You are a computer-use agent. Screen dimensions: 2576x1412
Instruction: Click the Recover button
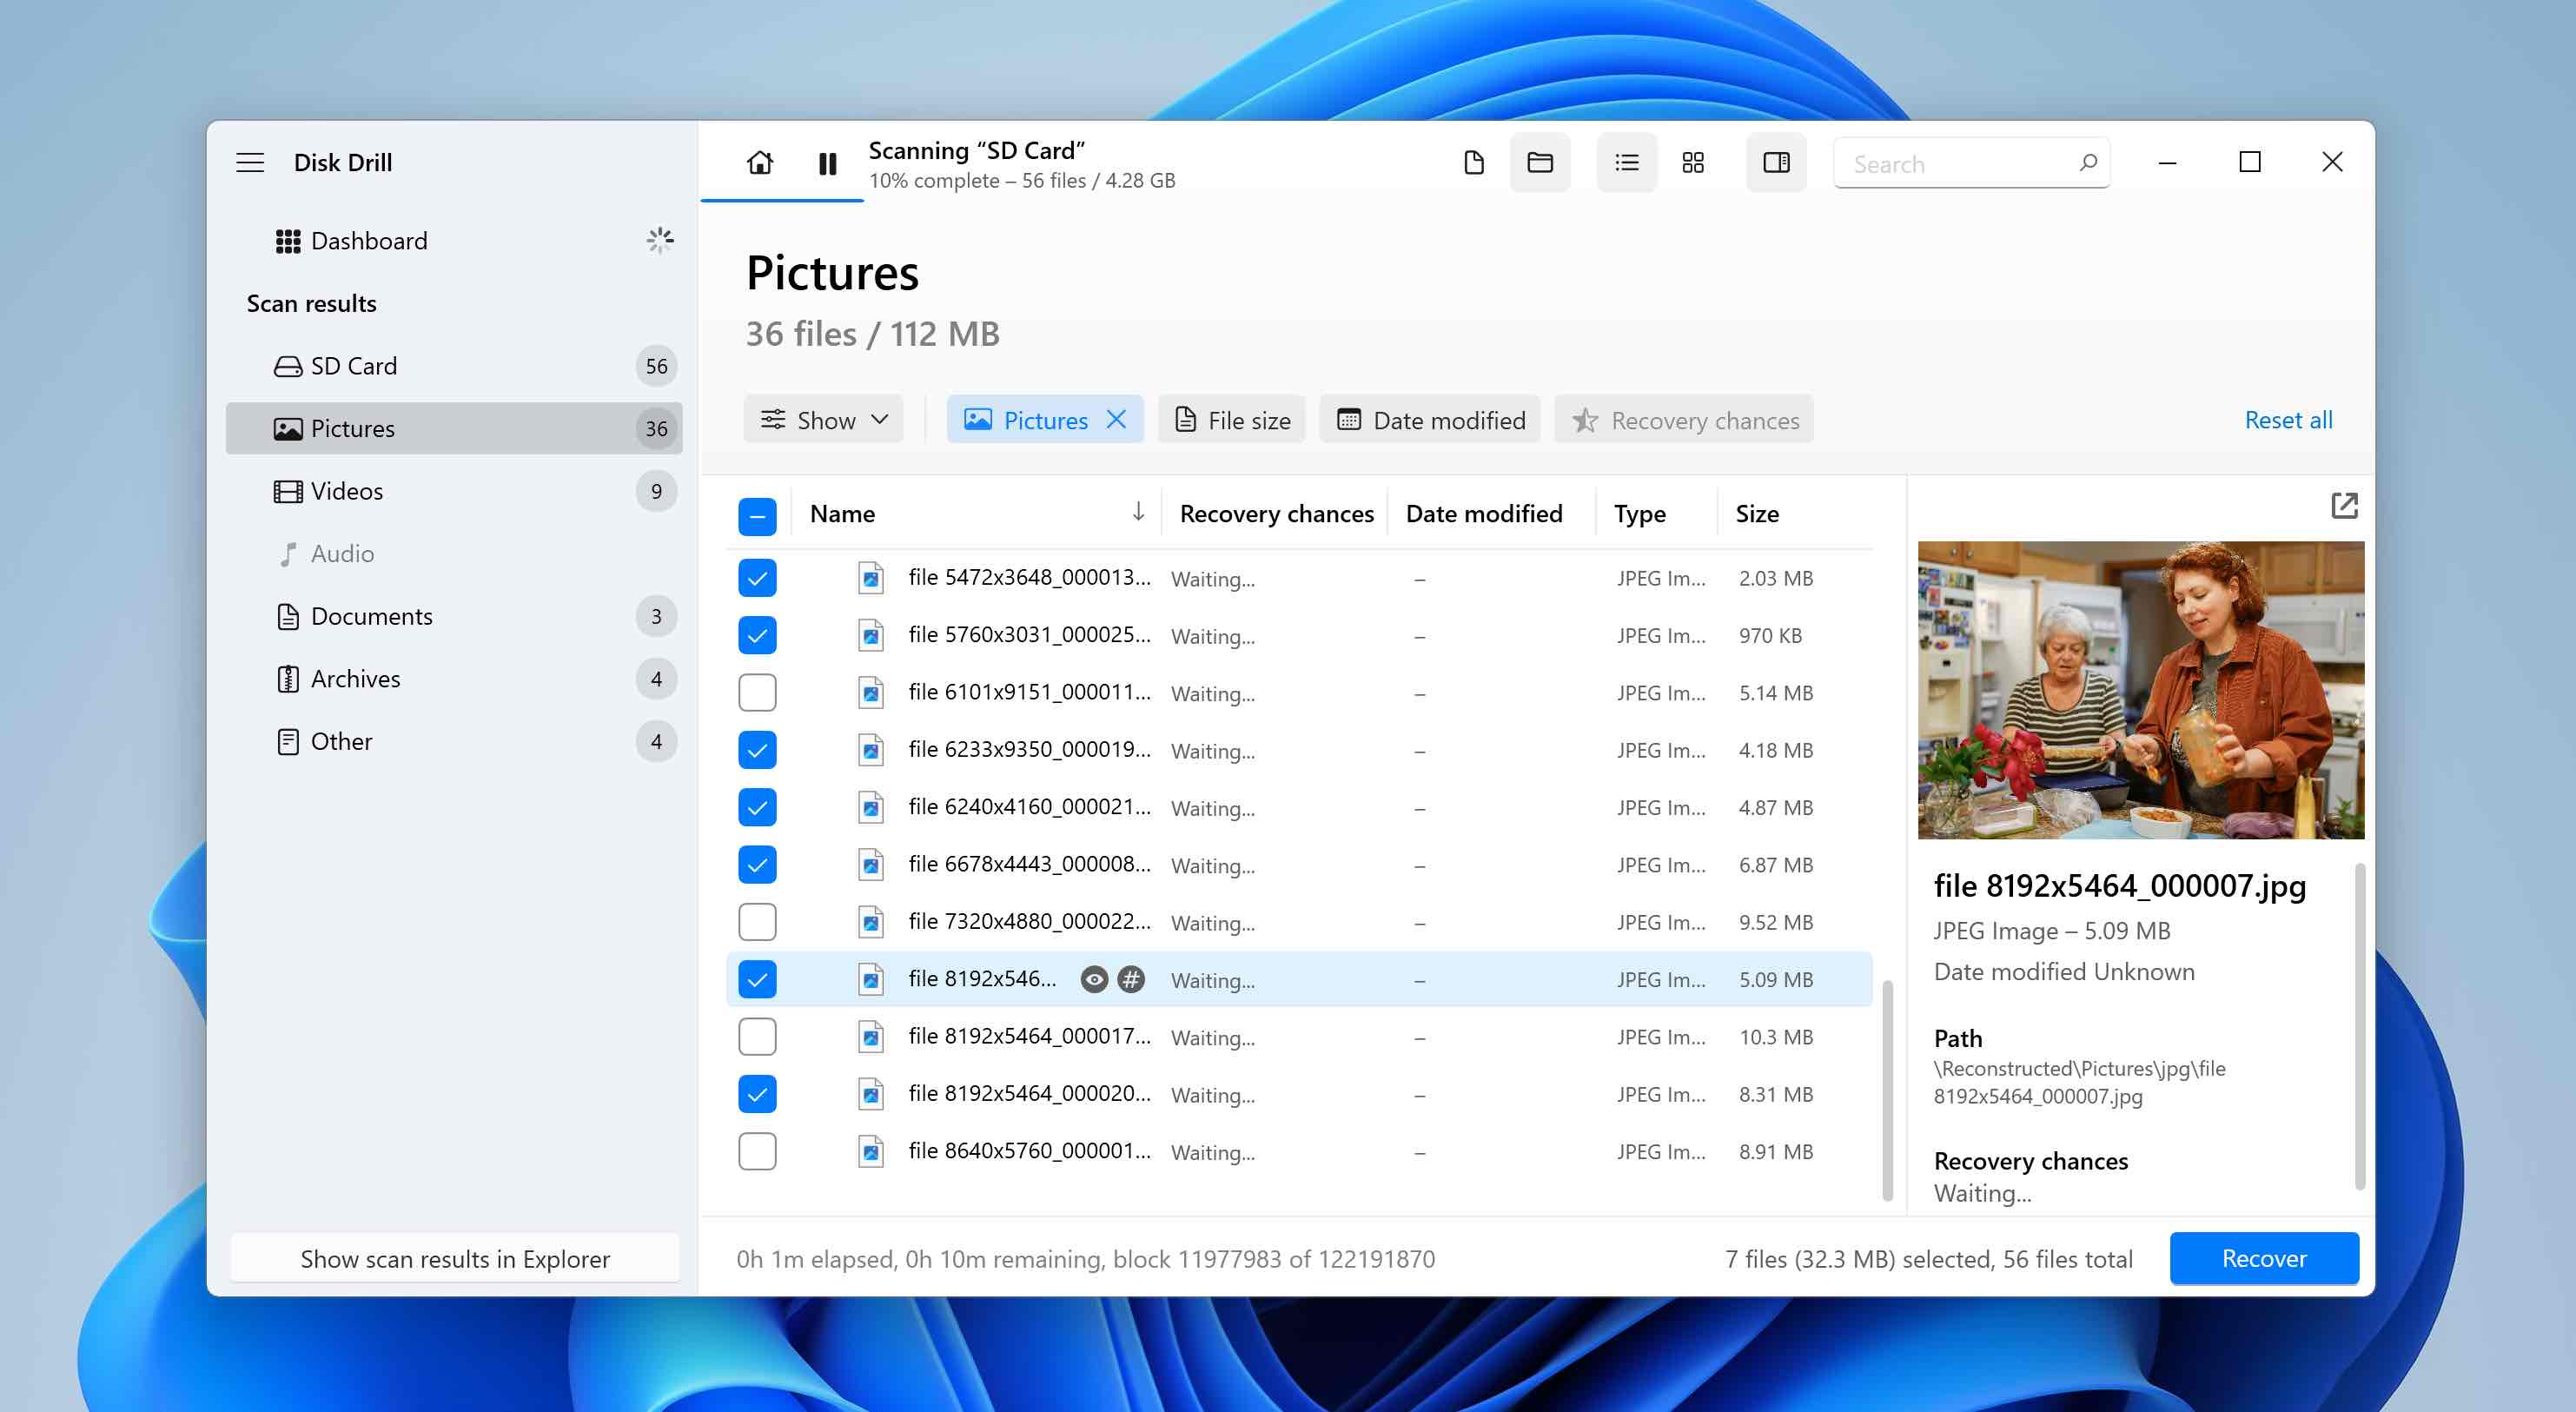(x=2264, y=1258)
